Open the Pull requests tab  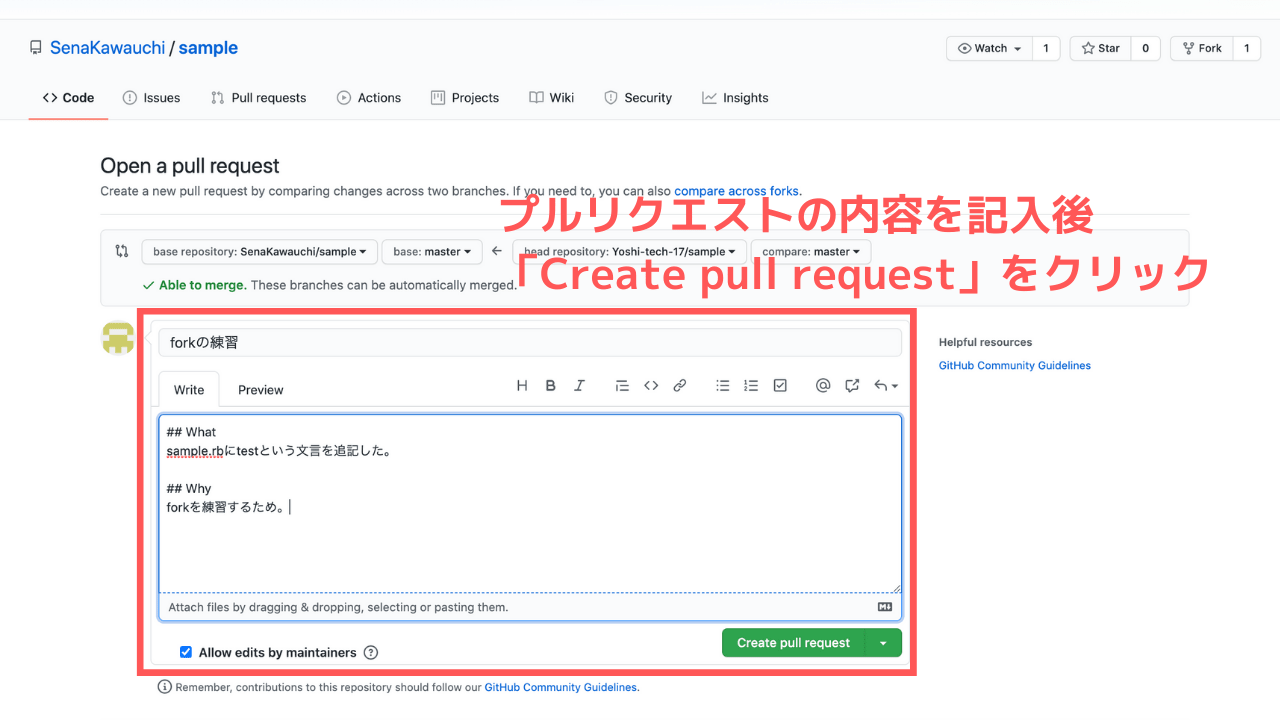tap(258, 97)
